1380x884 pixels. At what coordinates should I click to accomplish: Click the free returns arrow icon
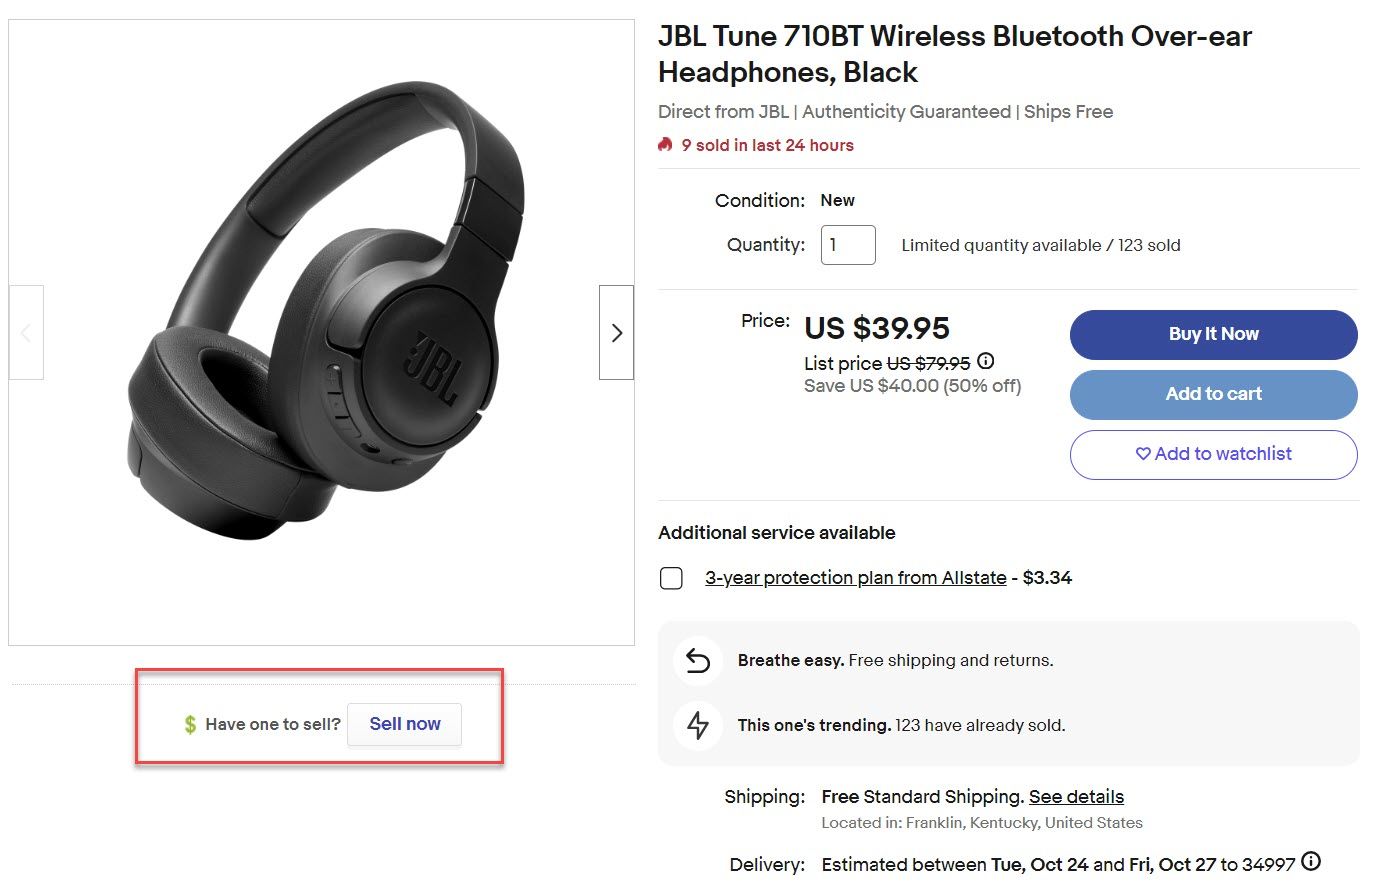698,661
